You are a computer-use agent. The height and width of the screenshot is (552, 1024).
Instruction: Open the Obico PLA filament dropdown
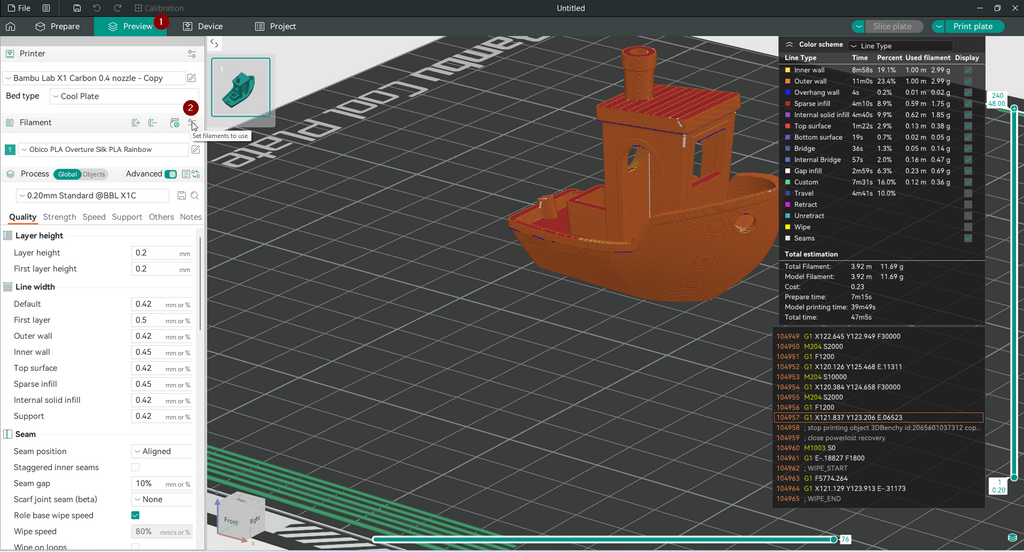pyautogui.click(x=103, y=150)
